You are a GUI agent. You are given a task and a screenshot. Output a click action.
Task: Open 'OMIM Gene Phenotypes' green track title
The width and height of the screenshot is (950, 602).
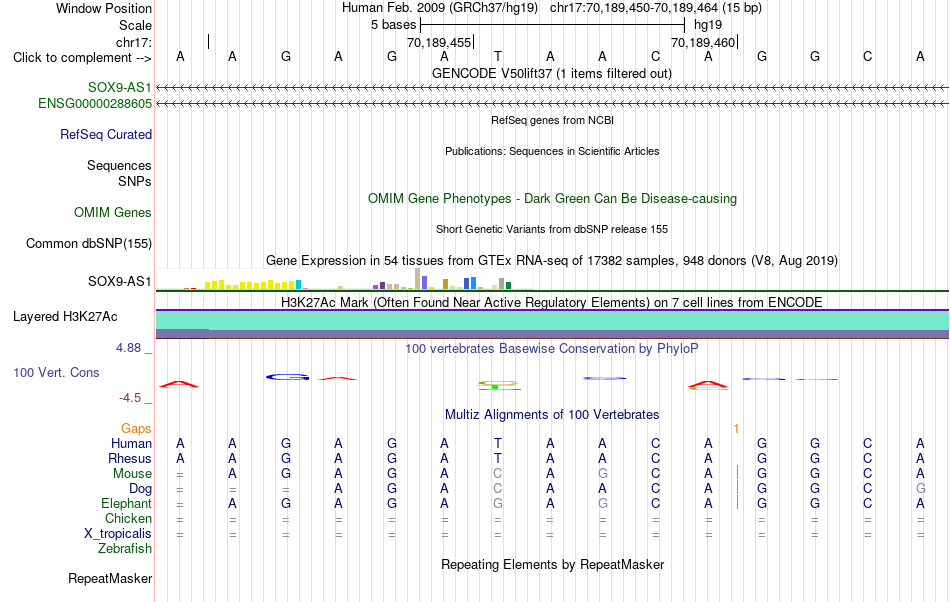pos(553,199)
